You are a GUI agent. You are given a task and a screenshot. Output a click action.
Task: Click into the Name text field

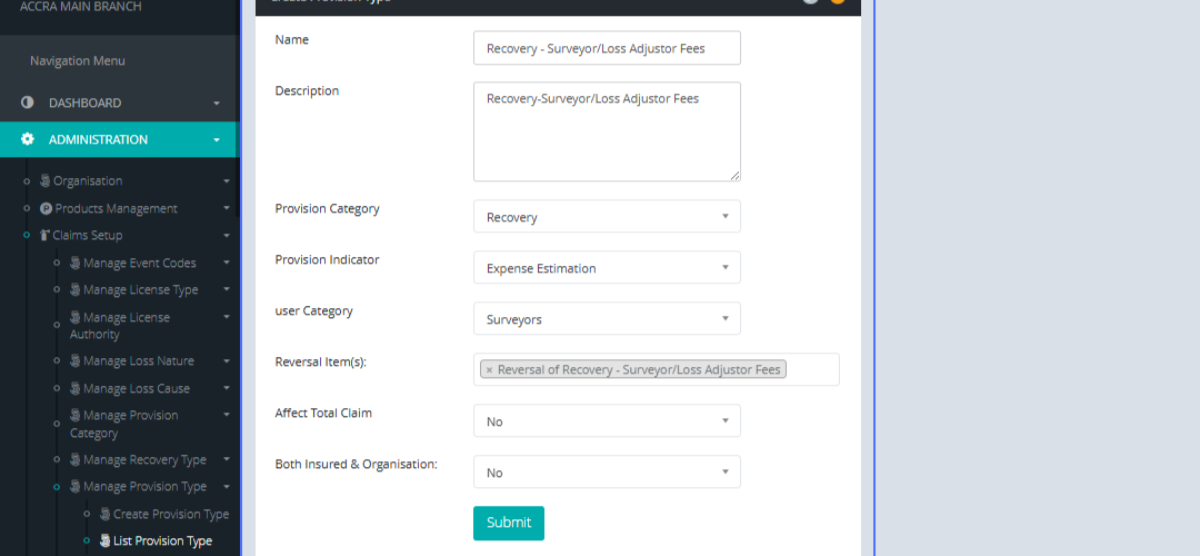point(606,48)
